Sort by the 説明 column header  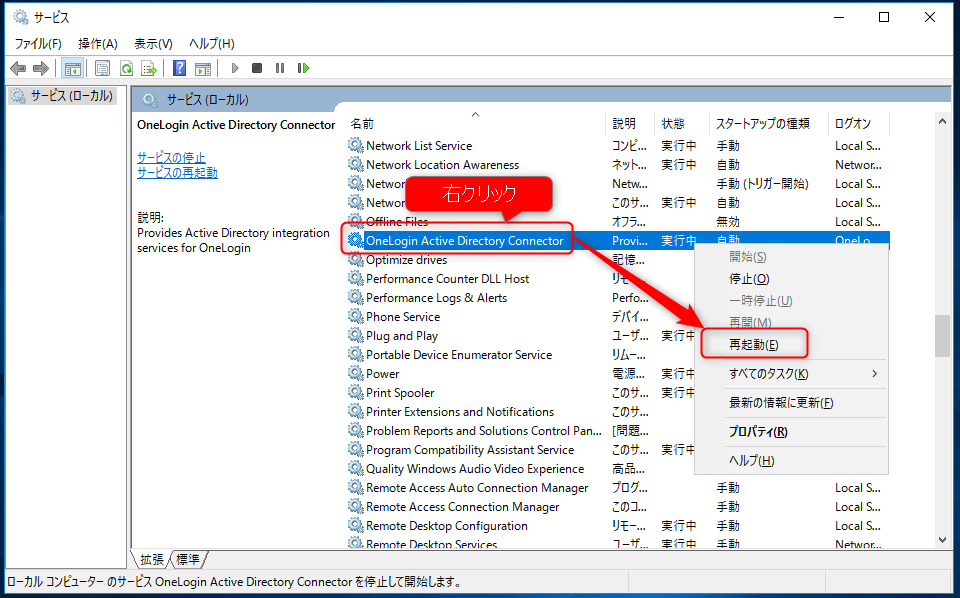pyautogui.click(x=630, y=123)
